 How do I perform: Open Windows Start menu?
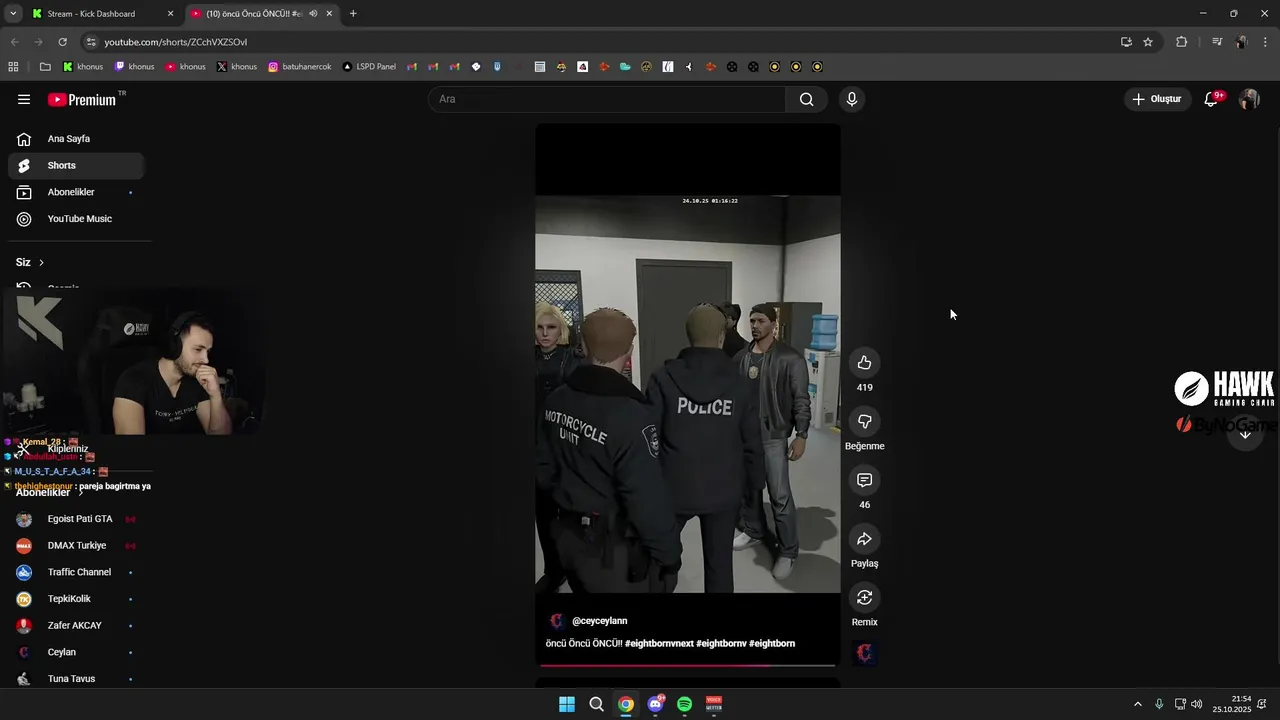[x=567, y=704]
